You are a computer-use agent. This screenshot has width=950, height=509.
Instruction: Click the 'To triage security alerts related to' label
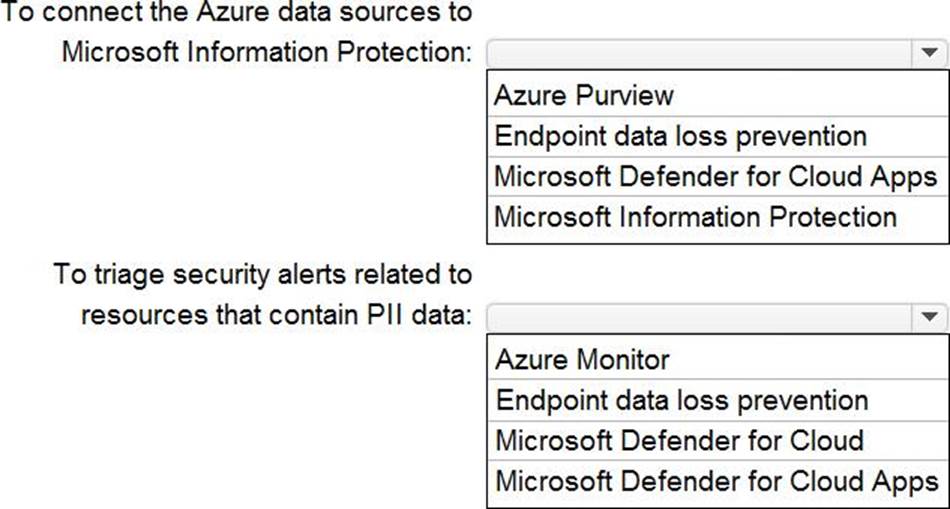pos(262,274)
